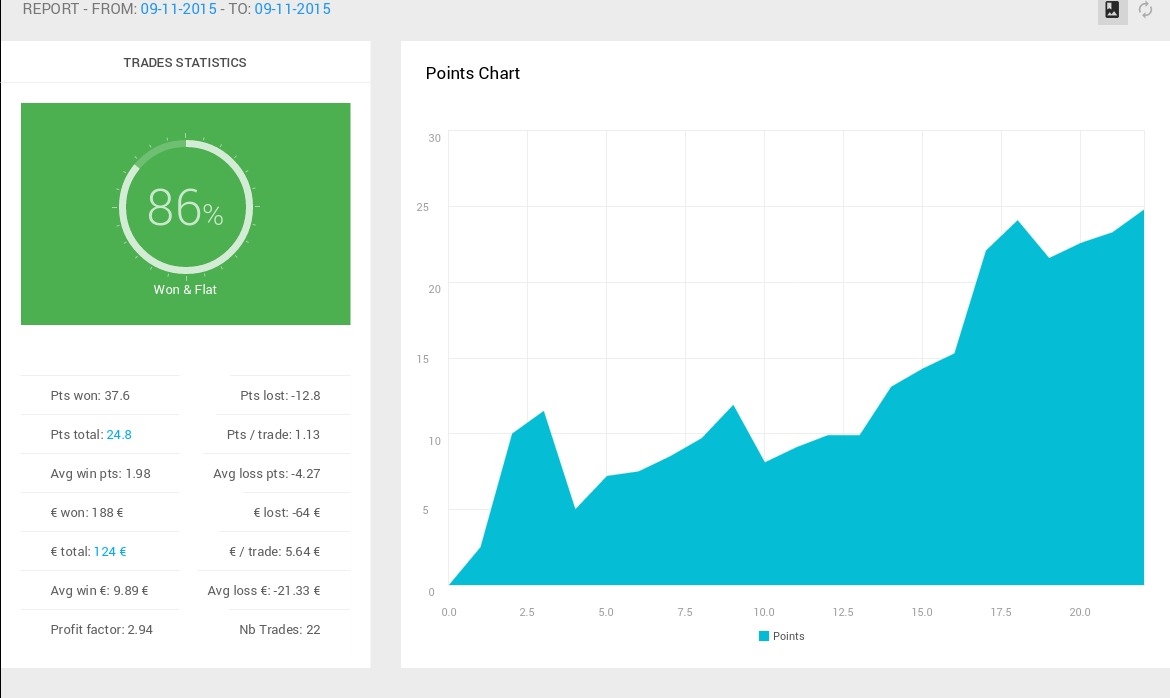The image size is (1170, 698).
Task: Click the 86% Won & Flat gauge
Action: [185, 207]
